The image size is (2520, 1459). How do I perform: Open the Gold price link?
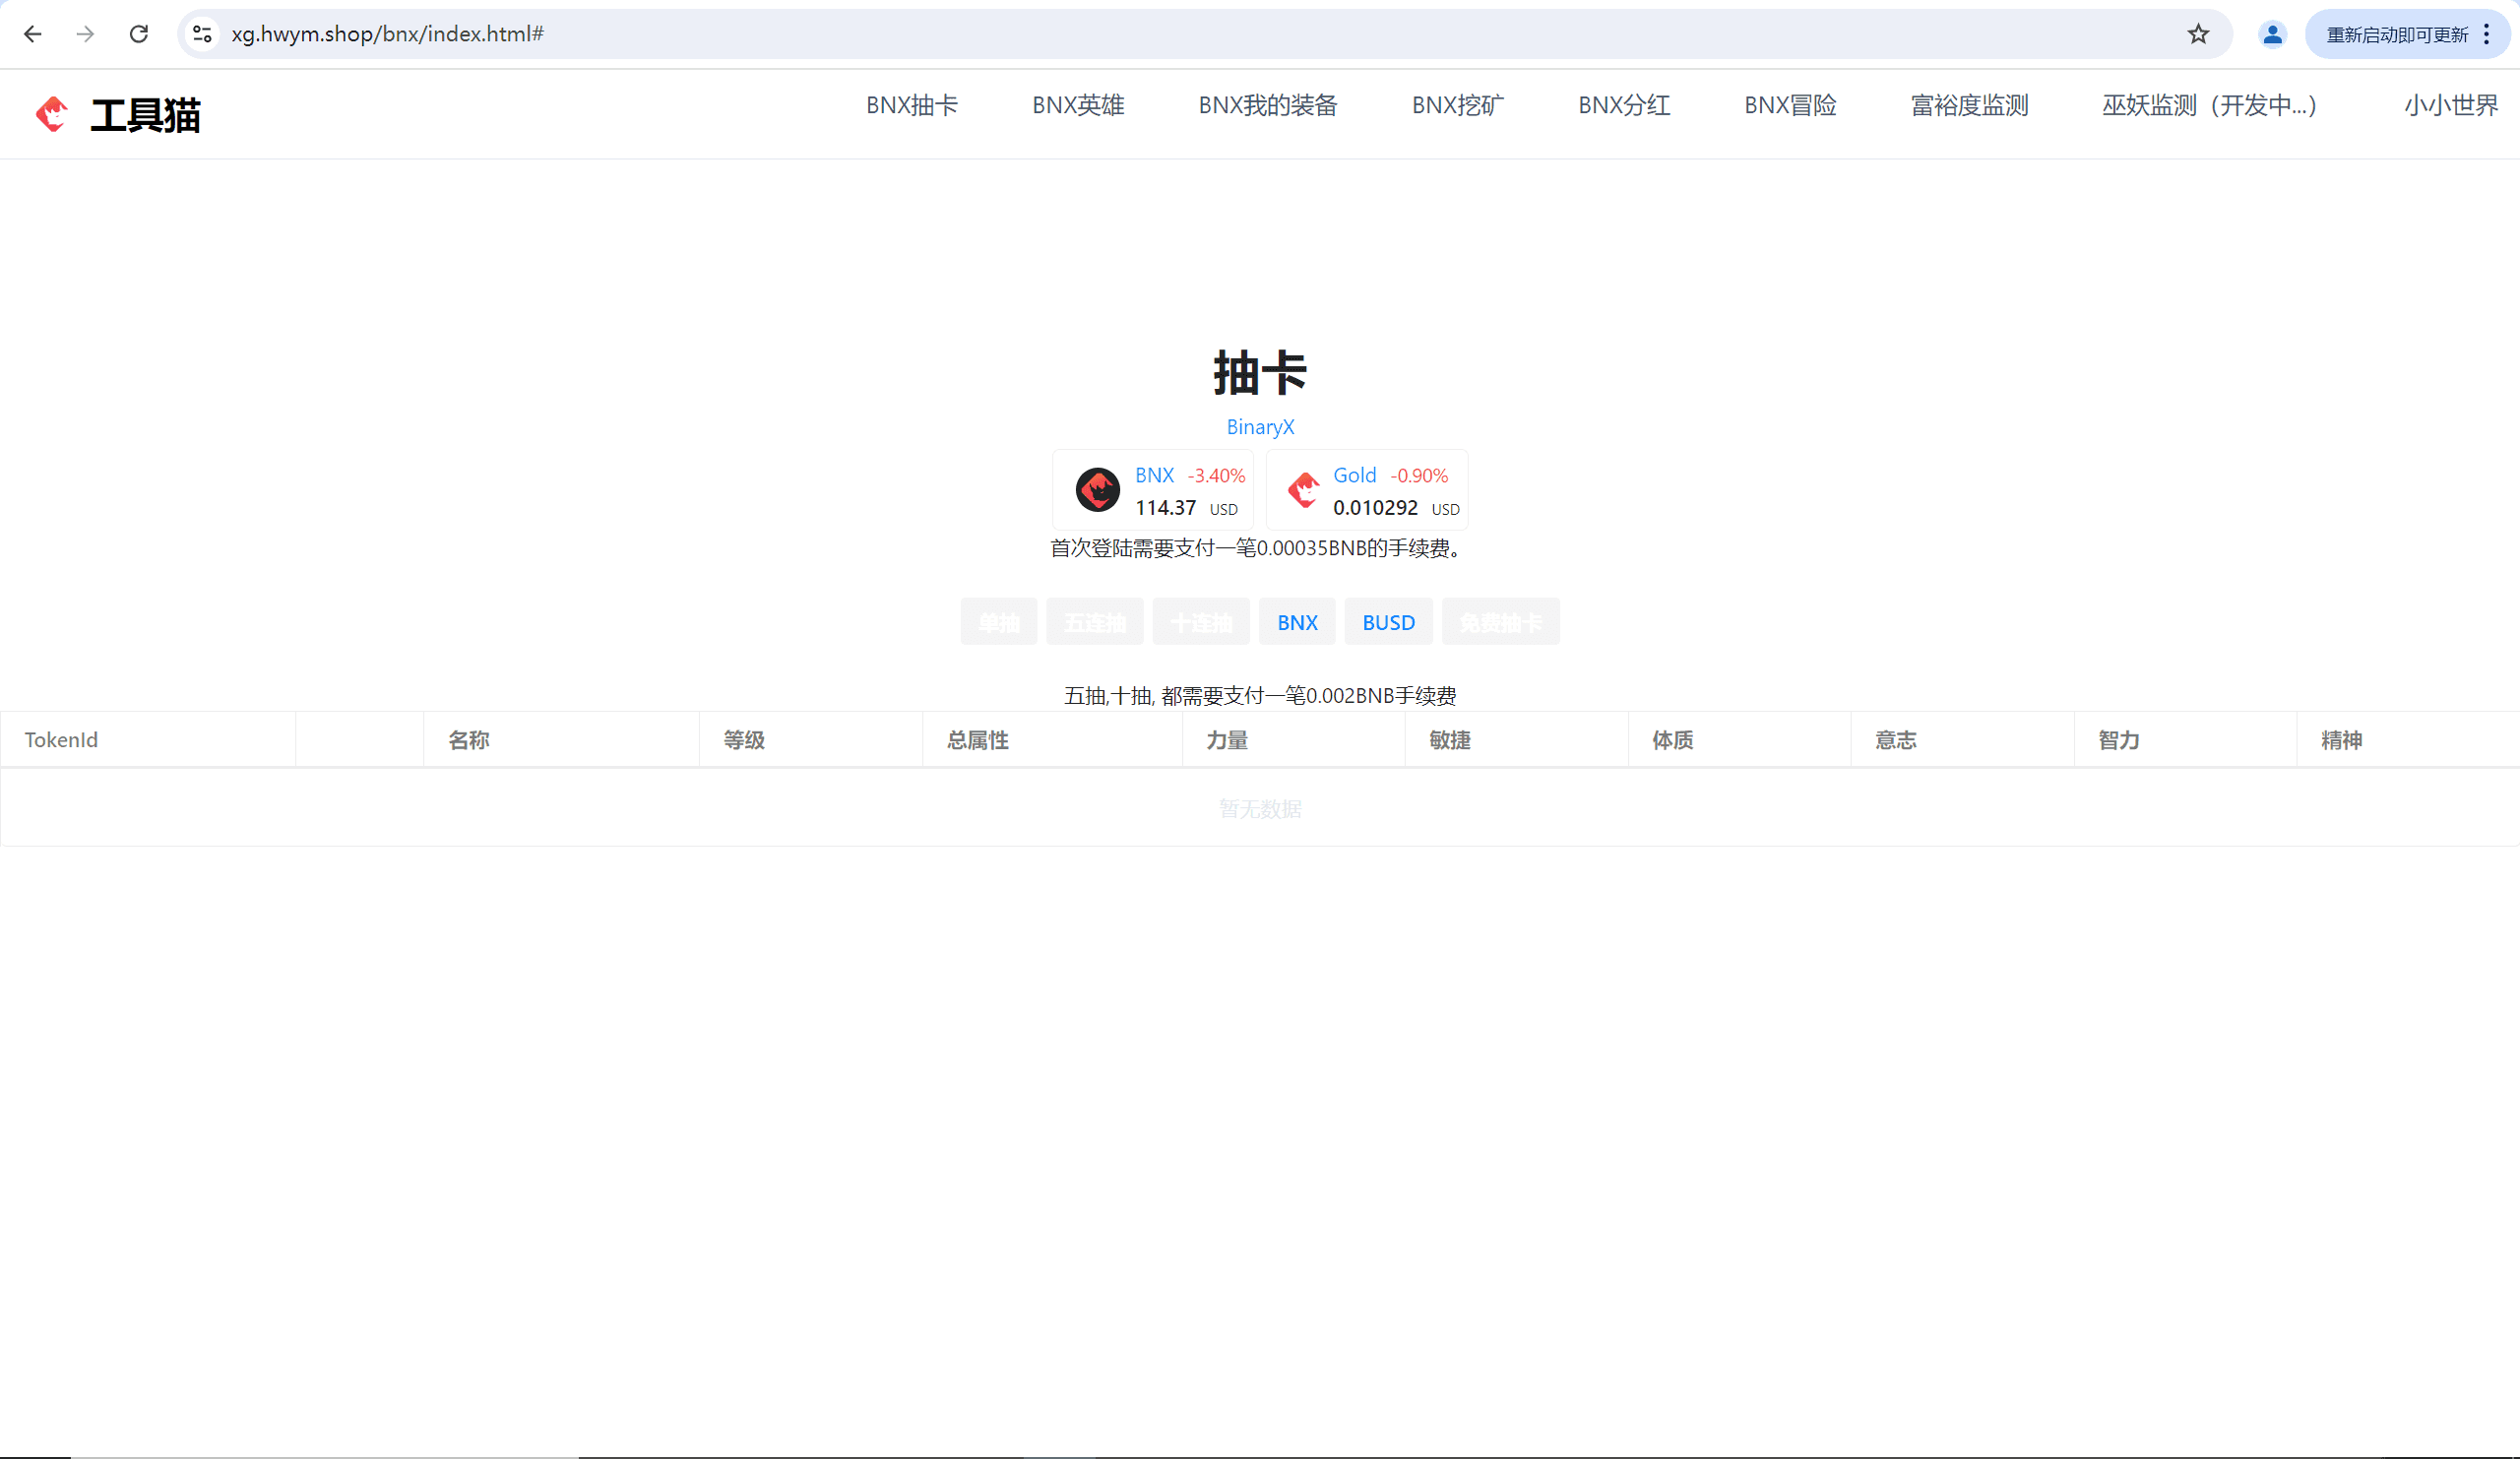1354,475
